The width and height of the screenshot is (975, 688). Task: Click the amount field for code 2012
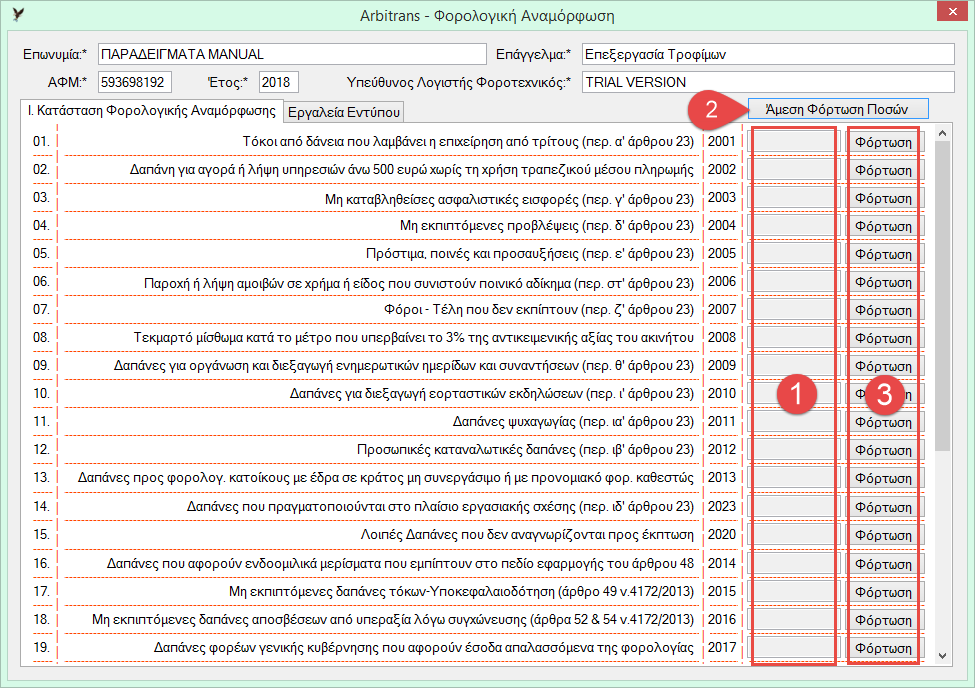pyautogui.click(x=793, y=450)
